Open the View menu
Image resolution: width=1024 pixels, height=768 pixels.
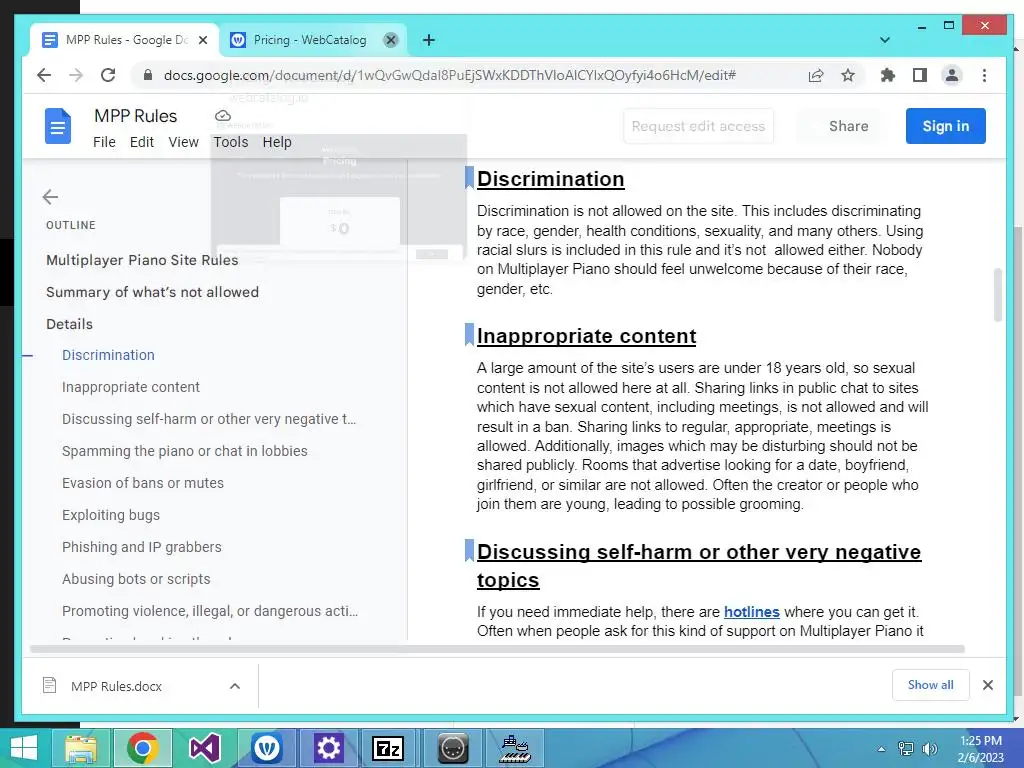coord(184,142)
